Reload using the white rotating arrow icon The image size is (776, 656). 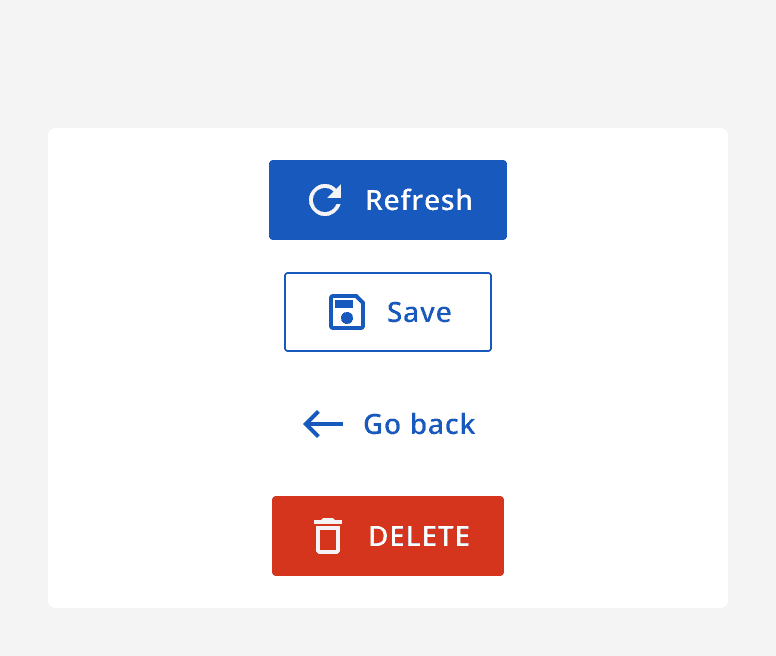[325, 200]
